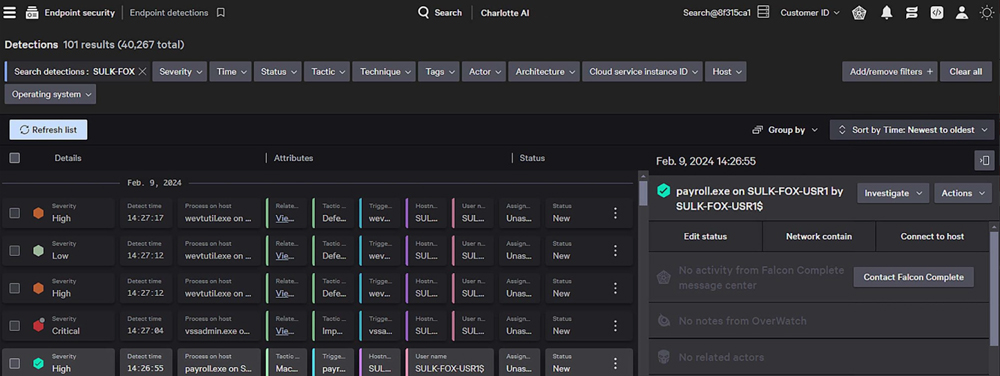This screenshot has width=1000, height=376.
Task: Click the Edit status tab
Action: pos(705,236)
